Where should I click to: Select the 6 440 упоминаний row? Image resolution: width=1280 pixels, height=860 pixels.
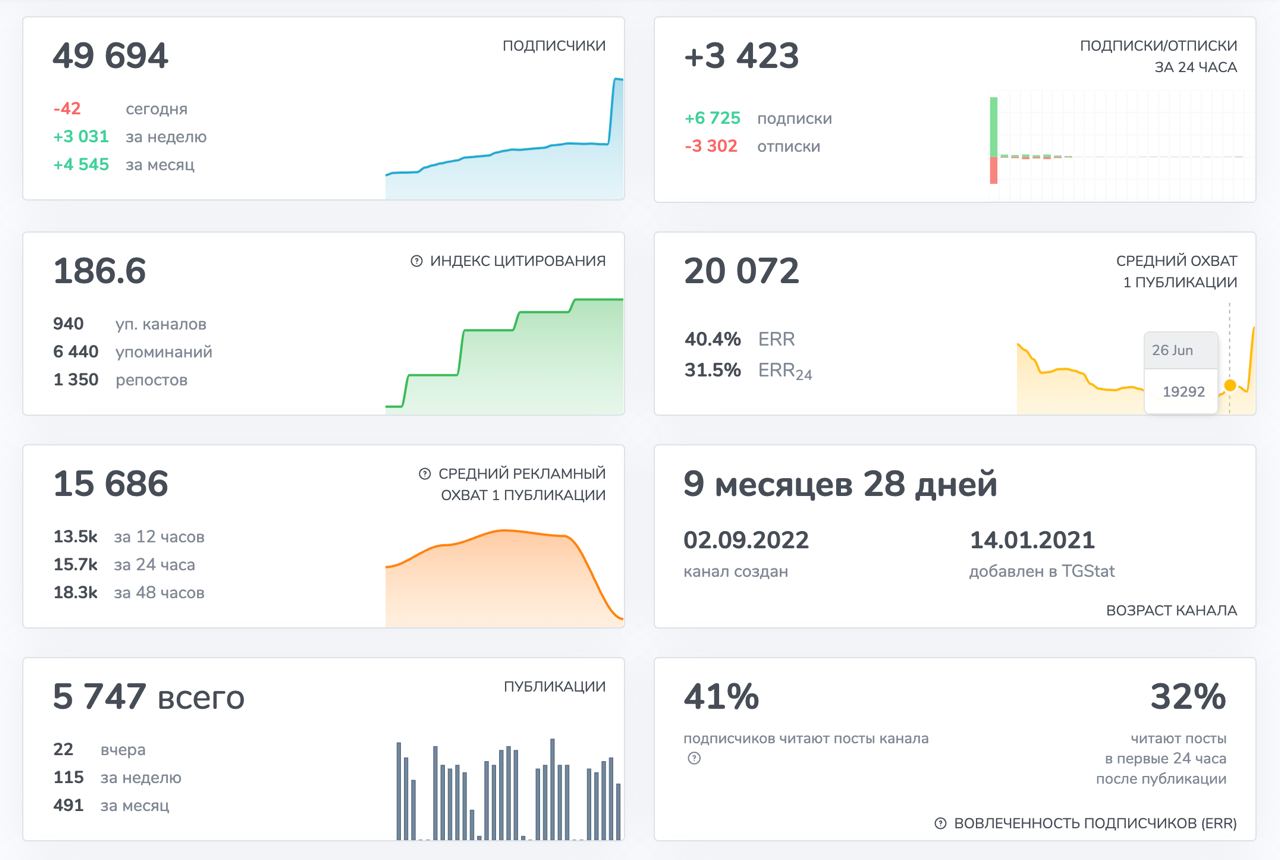[x=132, y=352]
